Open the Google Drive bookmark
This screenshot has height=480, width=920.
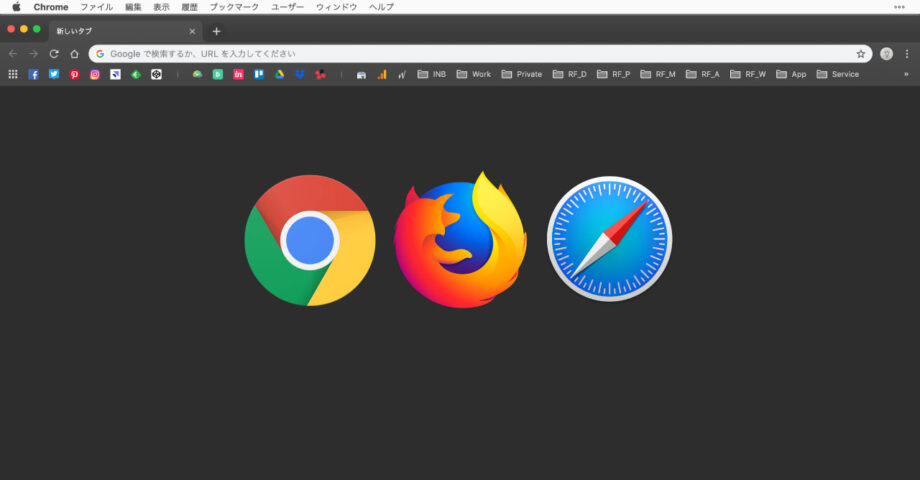279,74
